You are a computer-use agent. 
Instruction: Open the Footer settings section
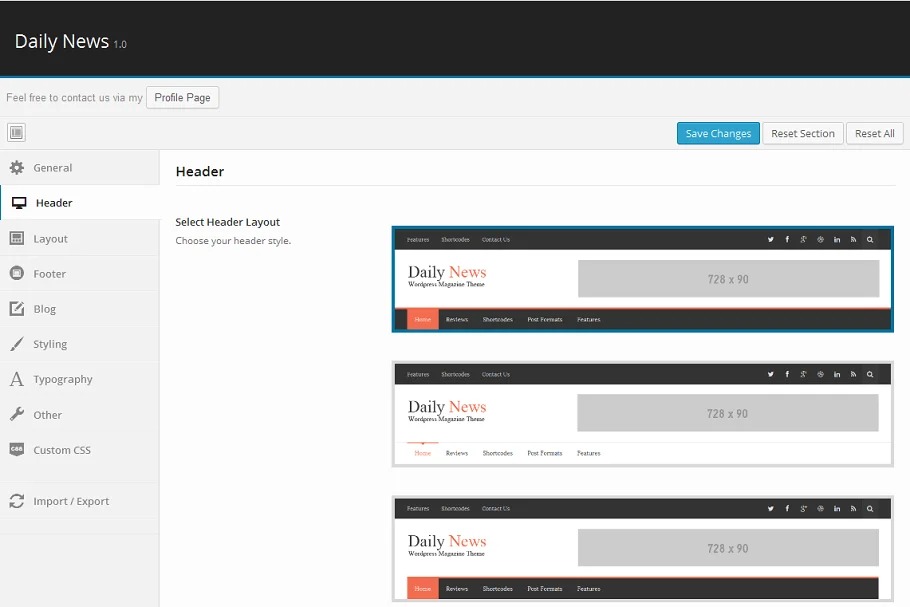(50, 274)
